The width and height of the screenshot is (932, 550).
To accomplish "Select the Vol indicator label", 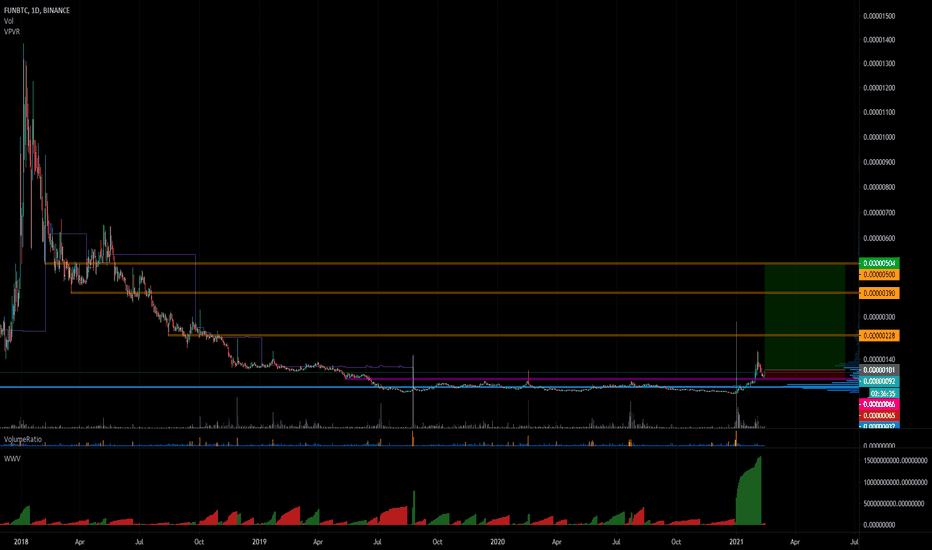I will [8, 21].
